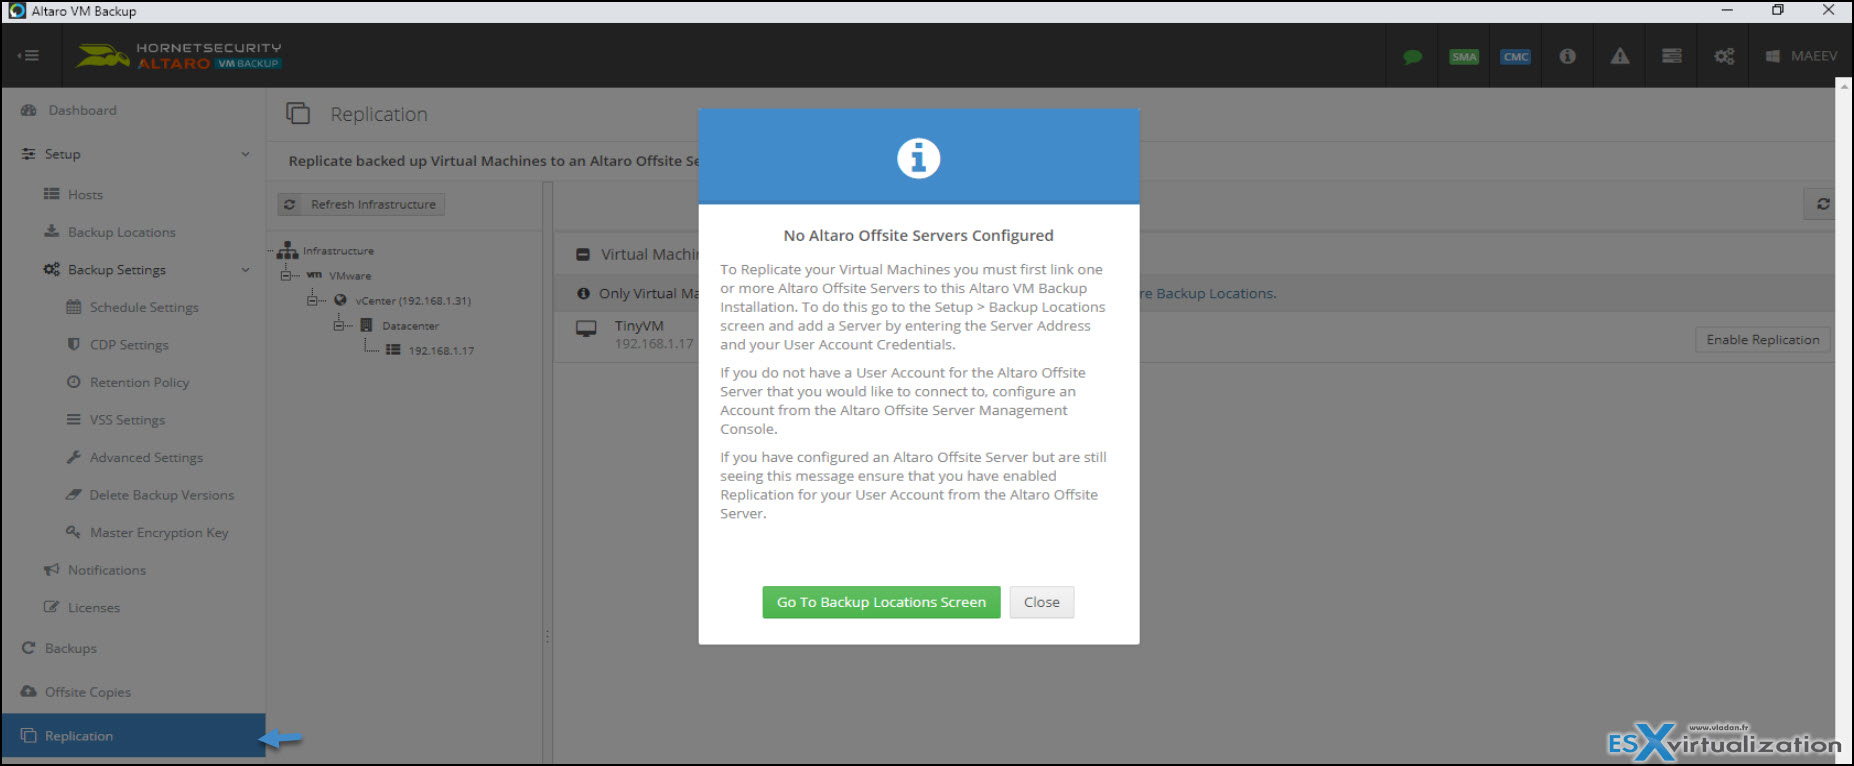The width and height of the screenshot is (1854, 766).
Task: Collapse the Virtual Machines section
Action: pos(583,255)
